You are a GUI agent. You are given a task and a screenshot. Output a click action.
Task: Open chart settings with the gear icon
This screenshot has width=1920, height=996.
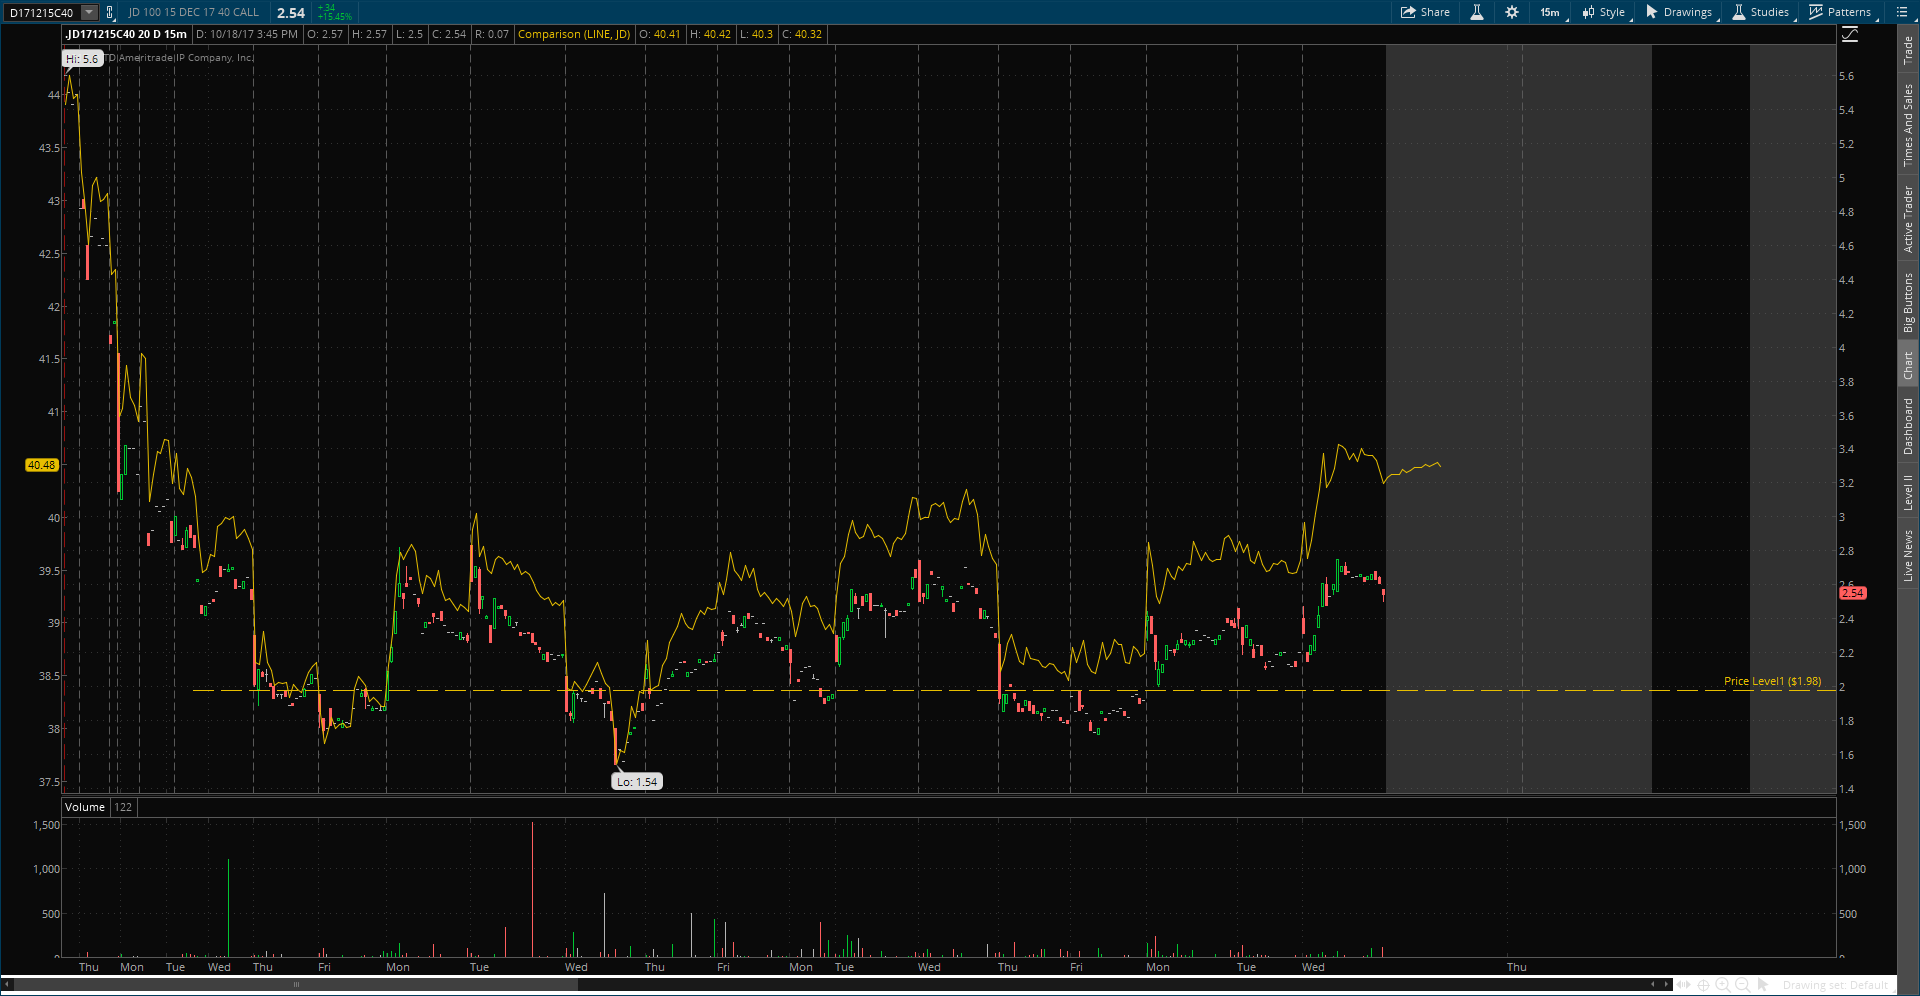tap(1512, 12)
